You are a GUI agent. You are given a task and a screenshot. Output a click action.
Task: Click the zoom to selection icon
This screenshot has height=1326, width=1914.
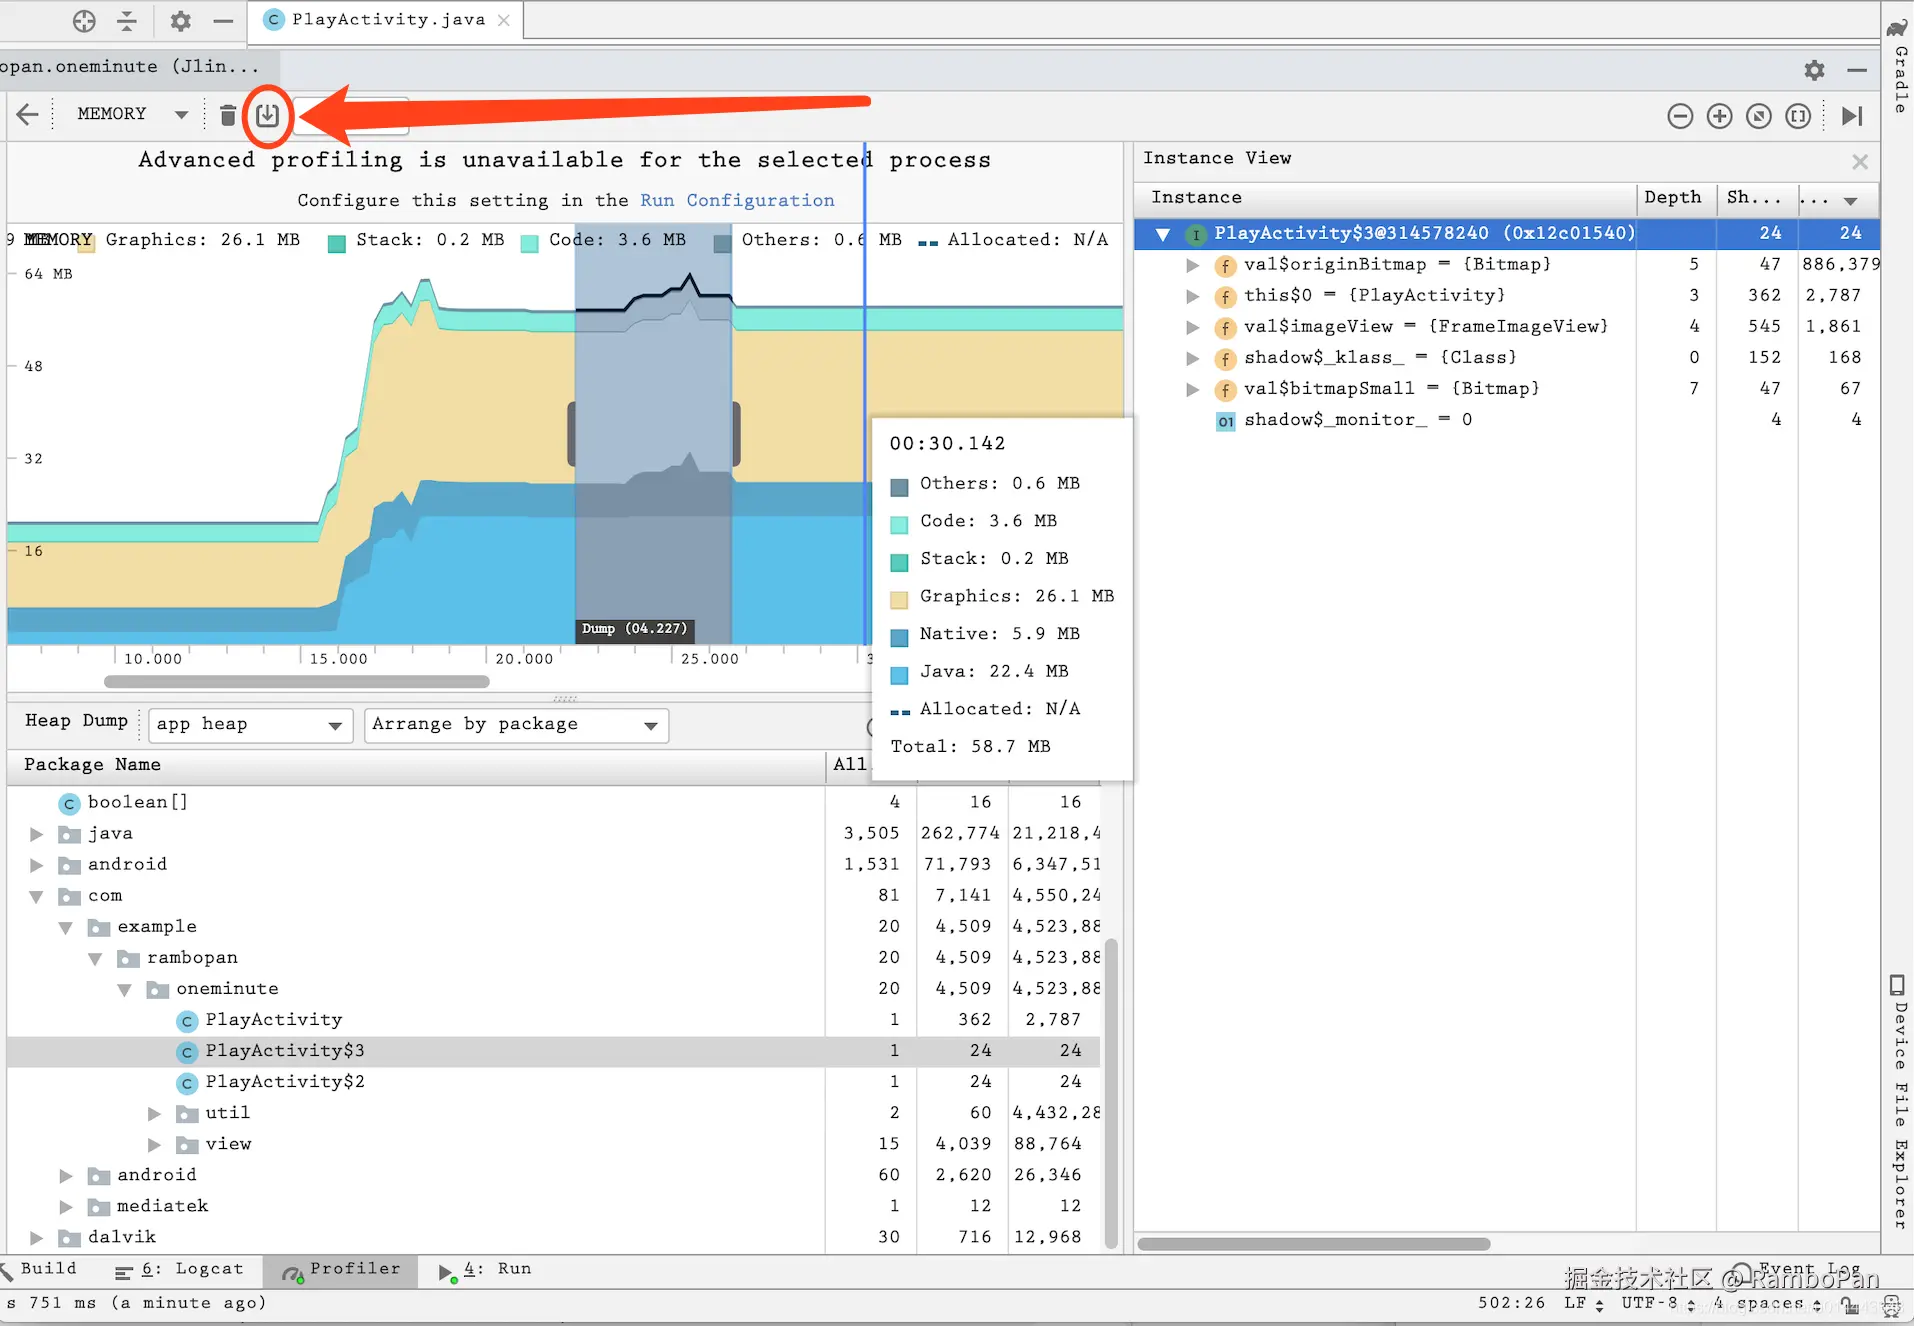tap(1798, 117)
